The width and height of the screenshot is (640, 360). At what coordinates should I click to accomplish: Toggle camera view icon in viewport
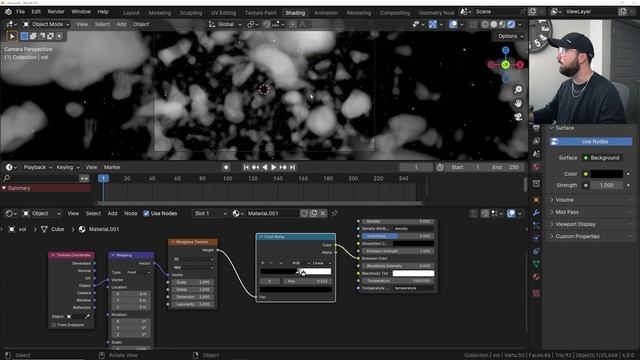tap(518, 117)
